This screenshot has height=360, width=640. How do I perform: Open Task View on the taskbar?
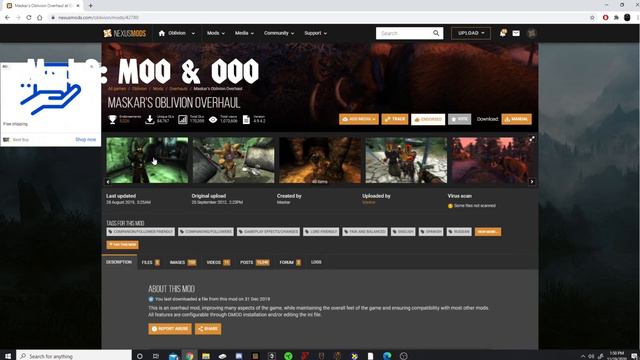click(156, 356)
